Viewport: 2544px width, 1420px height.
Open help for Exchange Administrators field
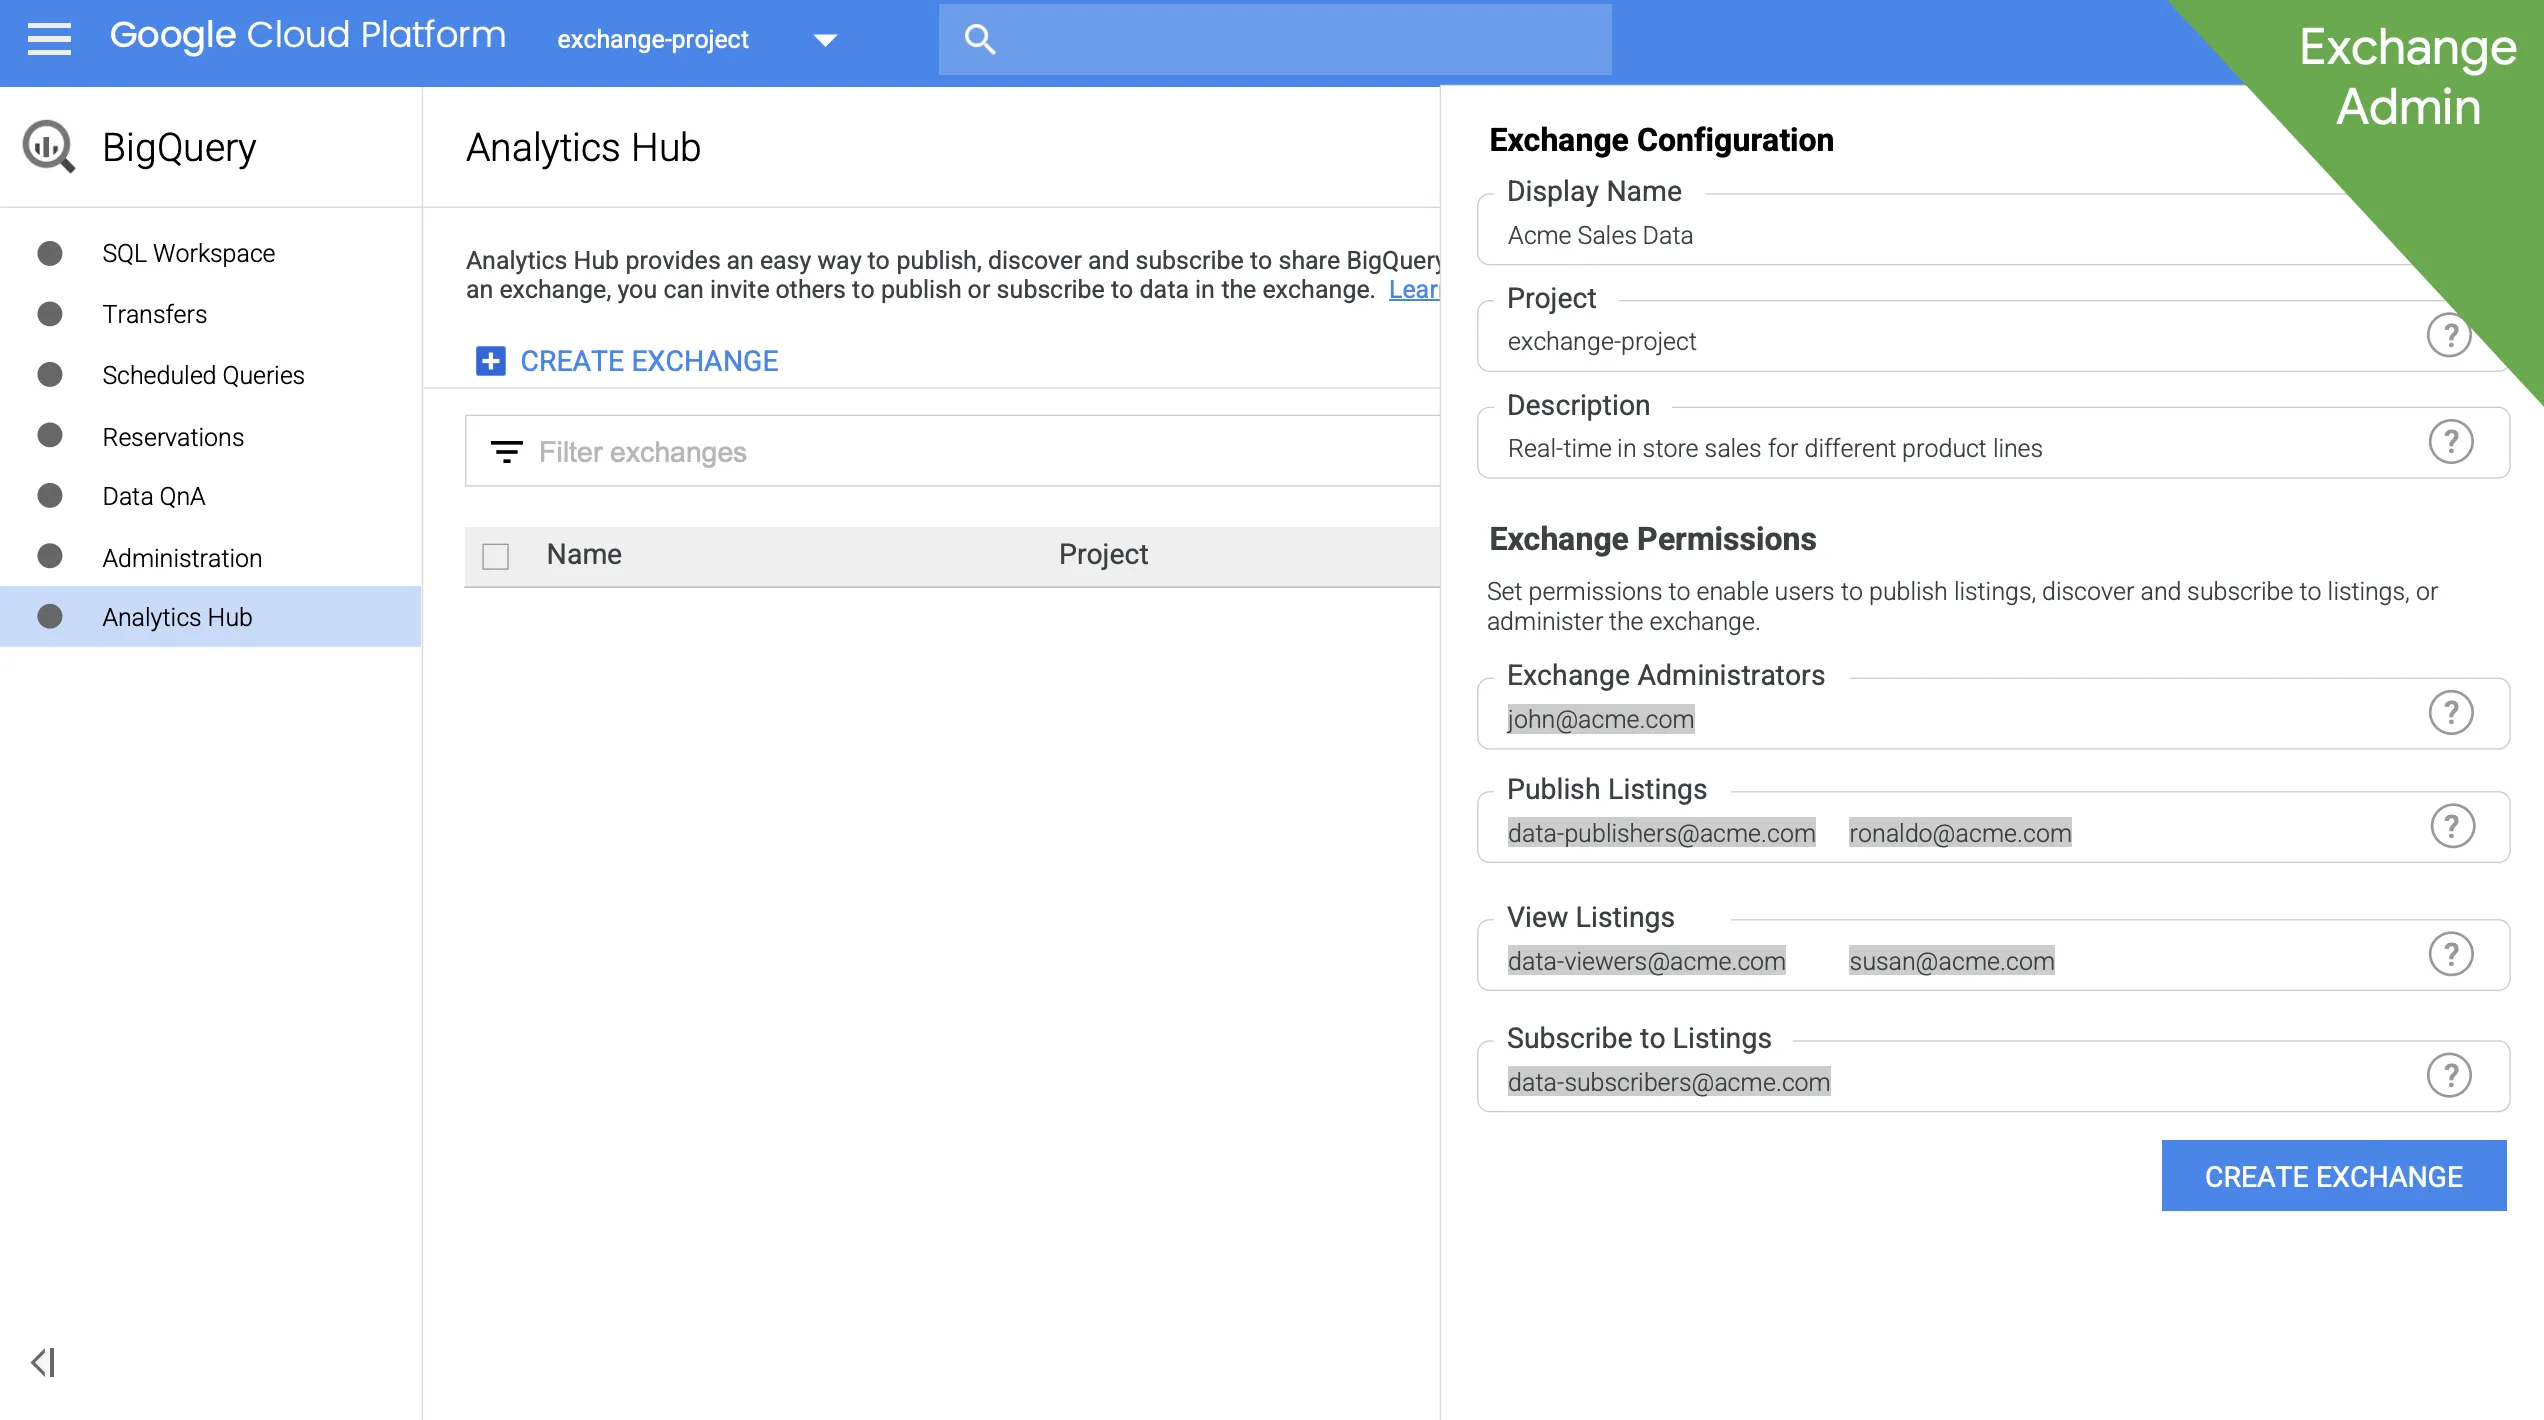(x=2451, y=713)
